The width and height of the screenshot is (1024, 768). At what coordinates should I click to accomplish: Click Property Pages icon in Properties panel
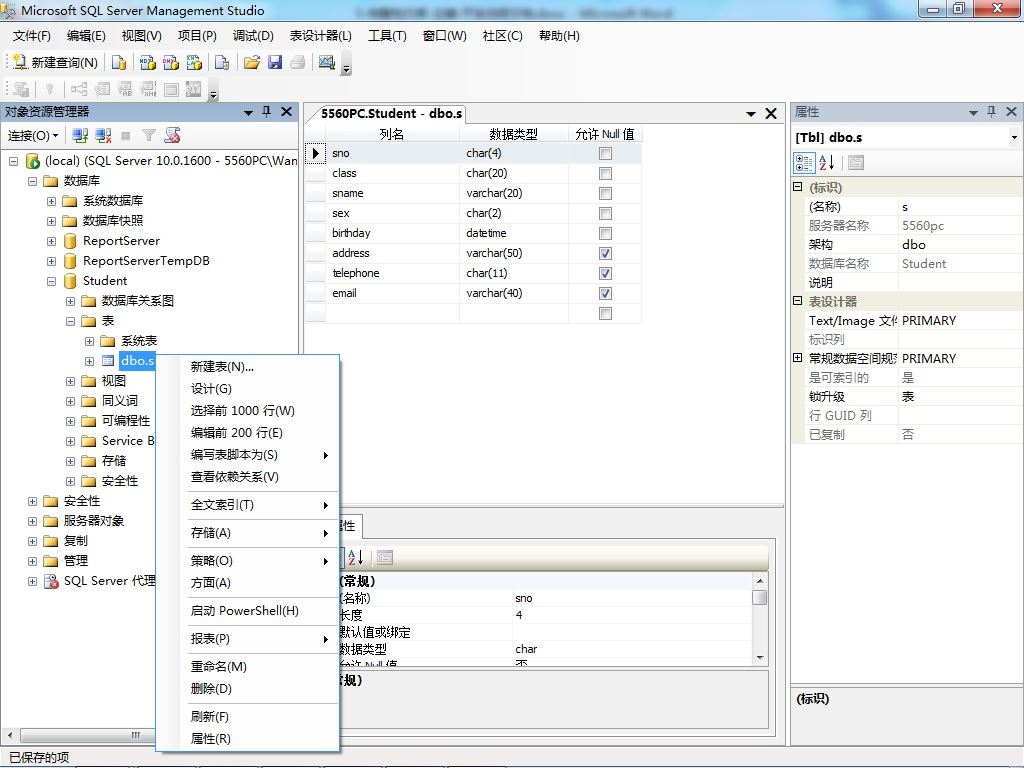856,163
